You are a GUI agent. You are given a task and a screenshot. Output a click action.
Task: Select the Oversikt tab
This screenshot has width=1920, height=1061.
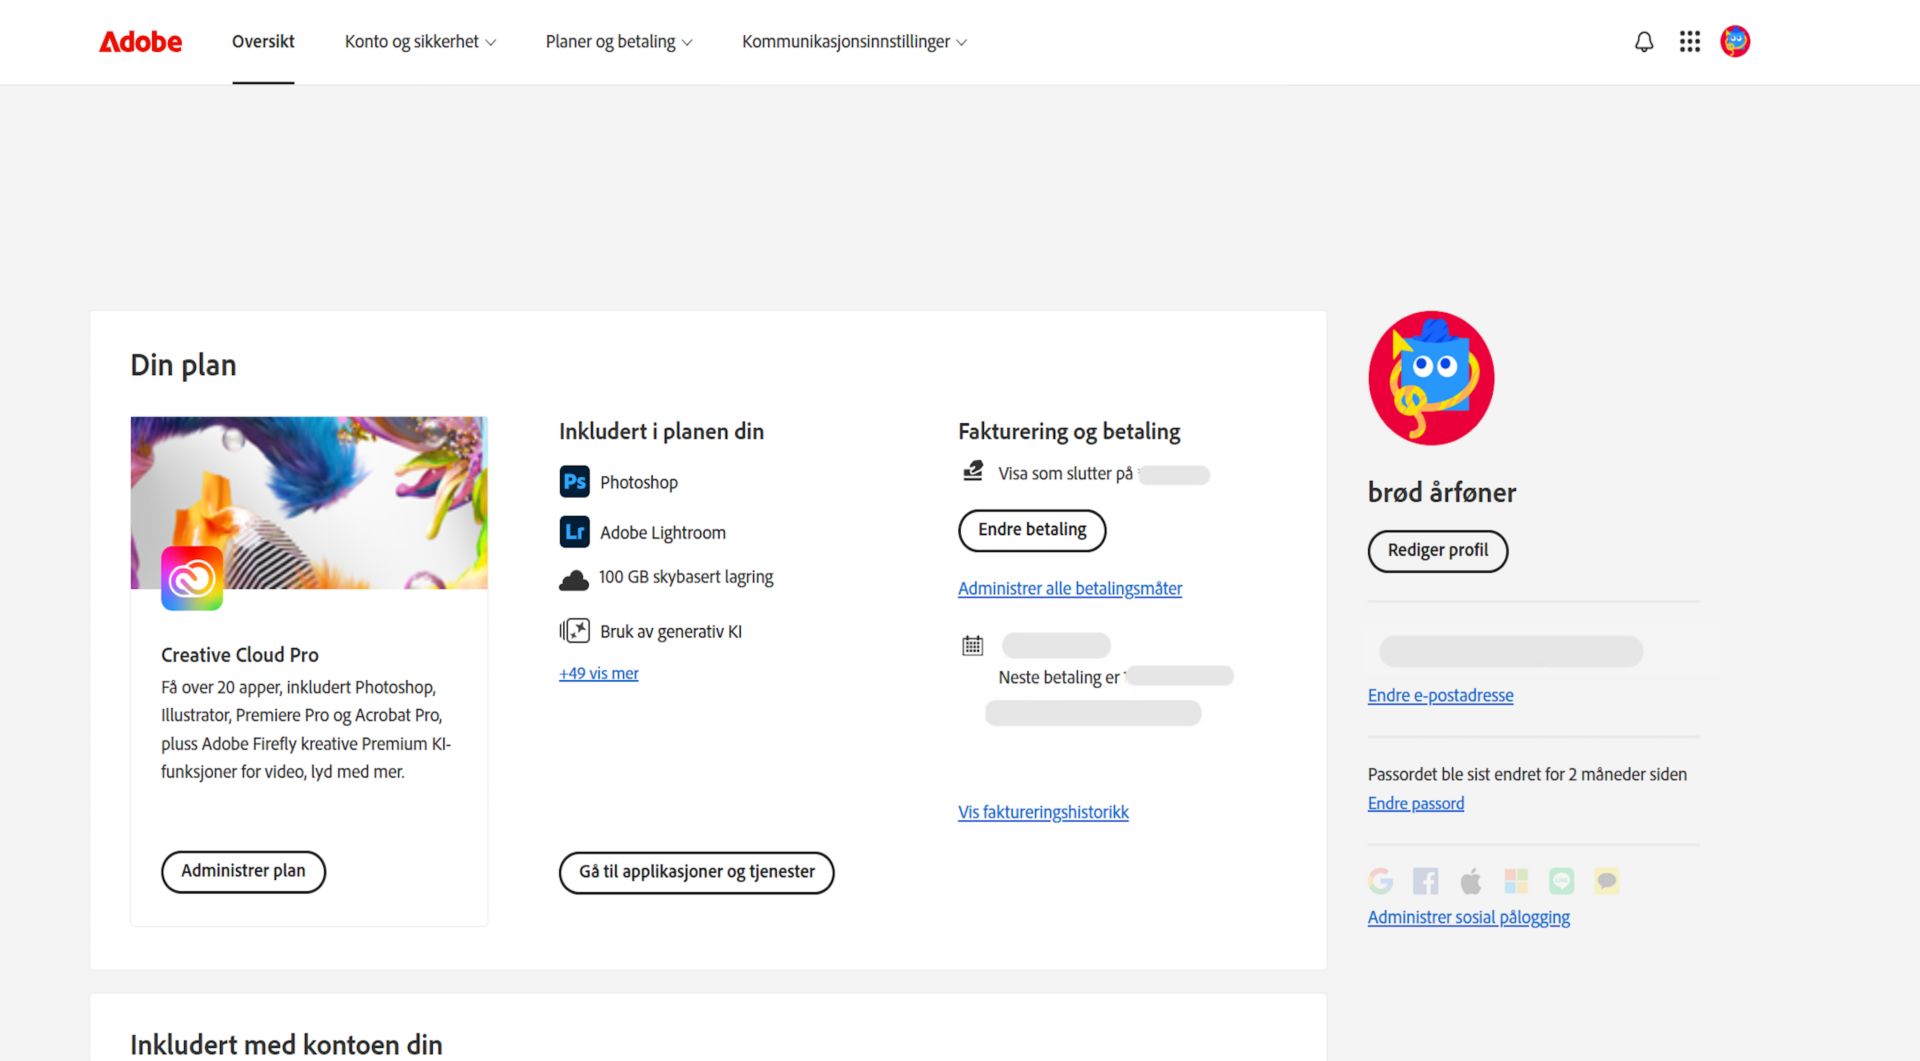[263, 41]
